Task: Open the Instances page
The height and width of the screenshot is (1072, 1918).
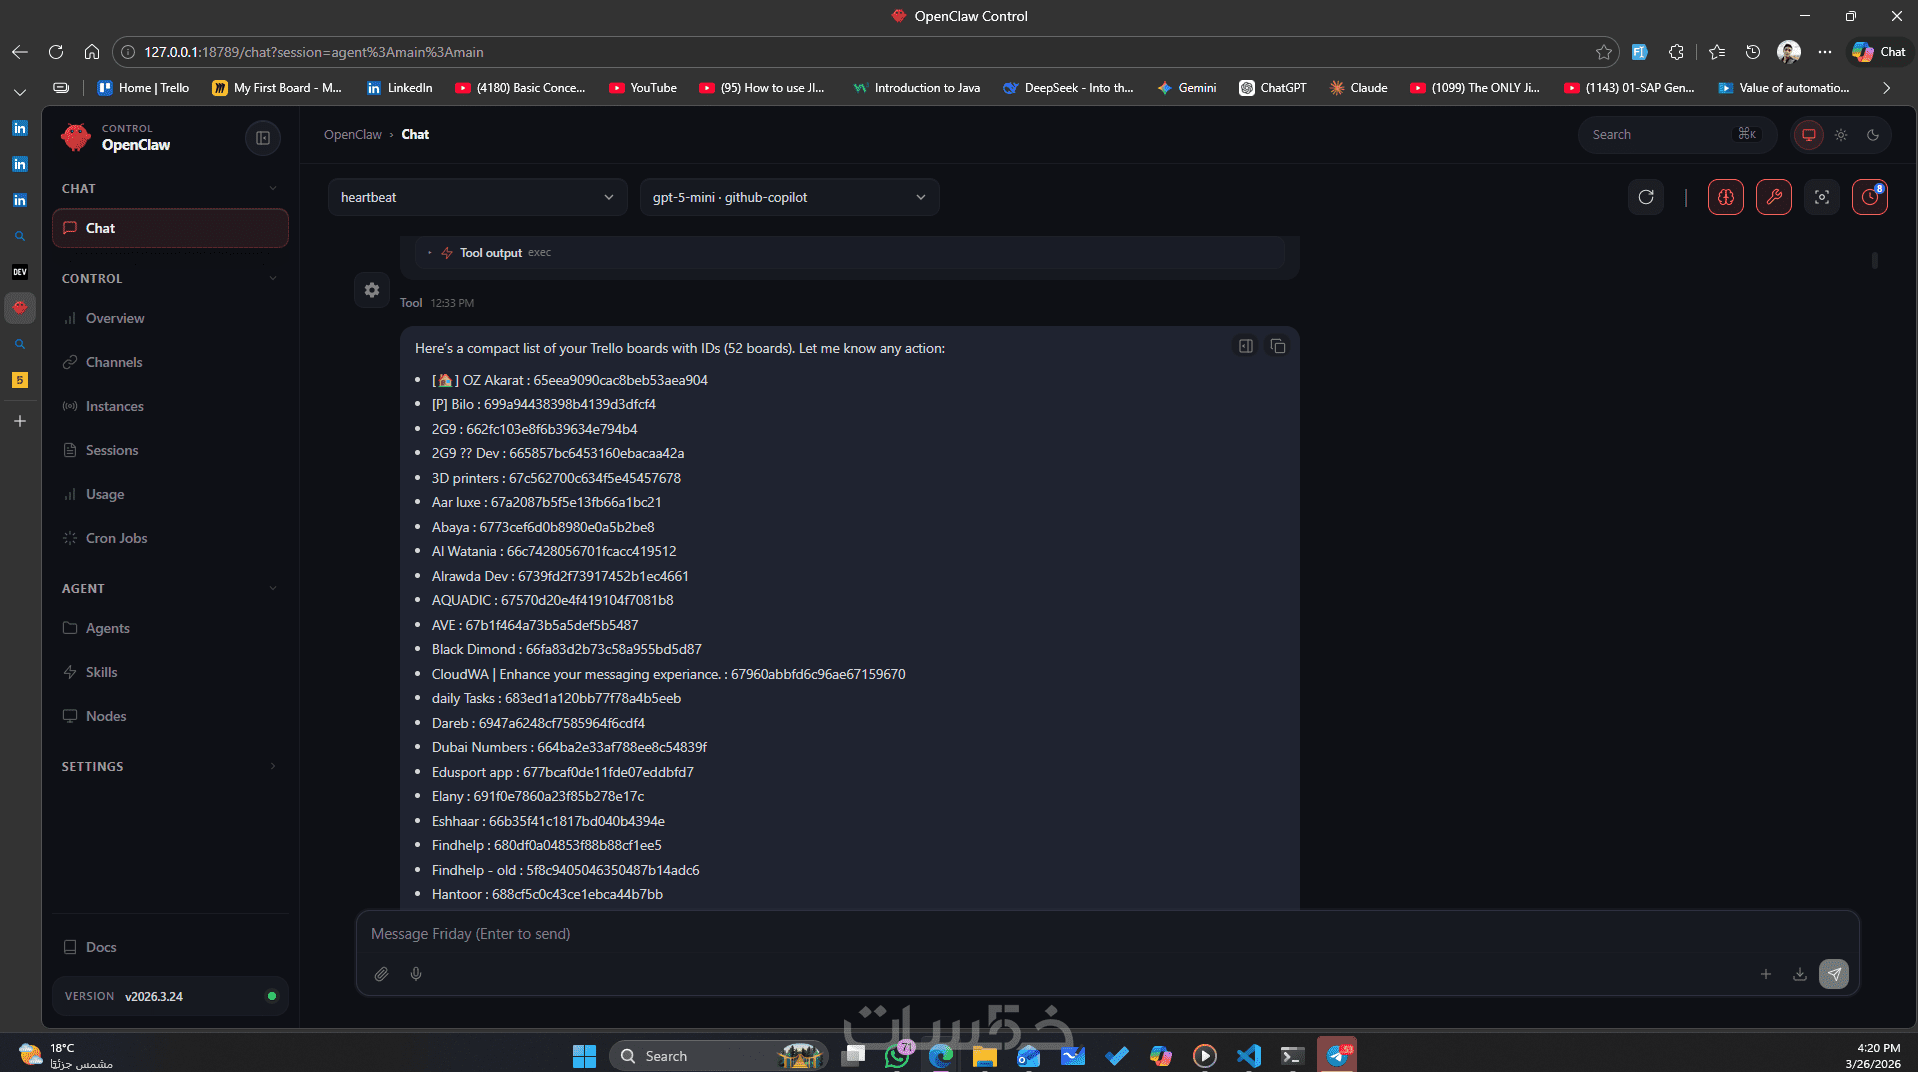Action: [170, 406]
